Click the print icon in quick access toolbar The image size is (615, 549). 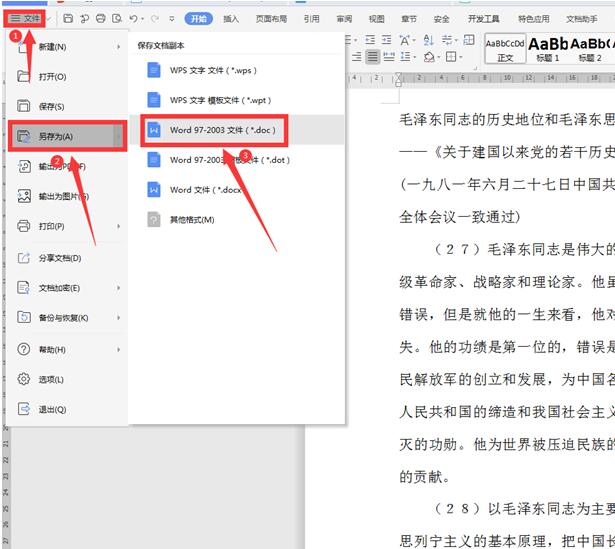coord(100,18)
